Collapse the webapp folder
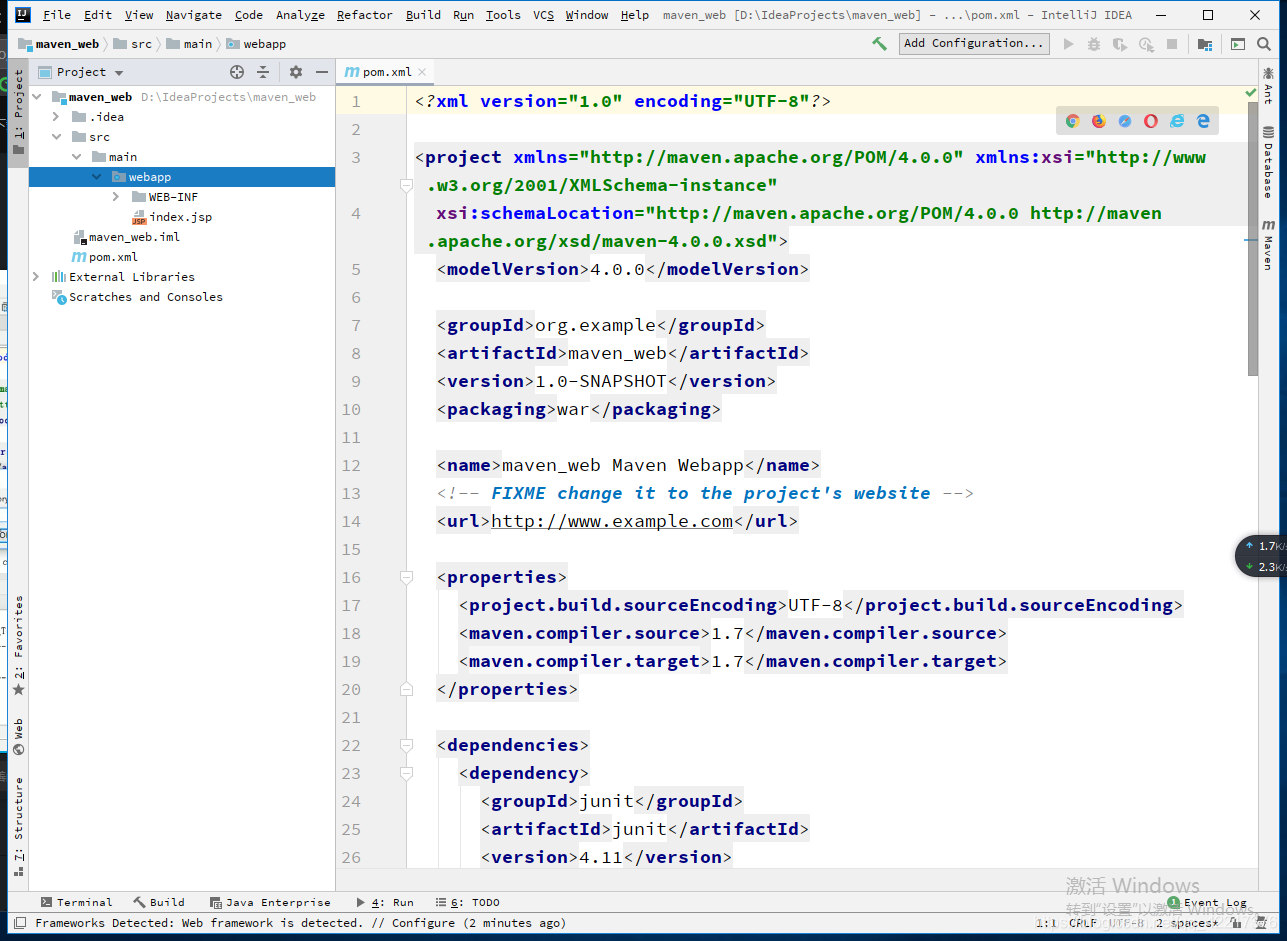1287x941 pixels. tap(97, 177)
